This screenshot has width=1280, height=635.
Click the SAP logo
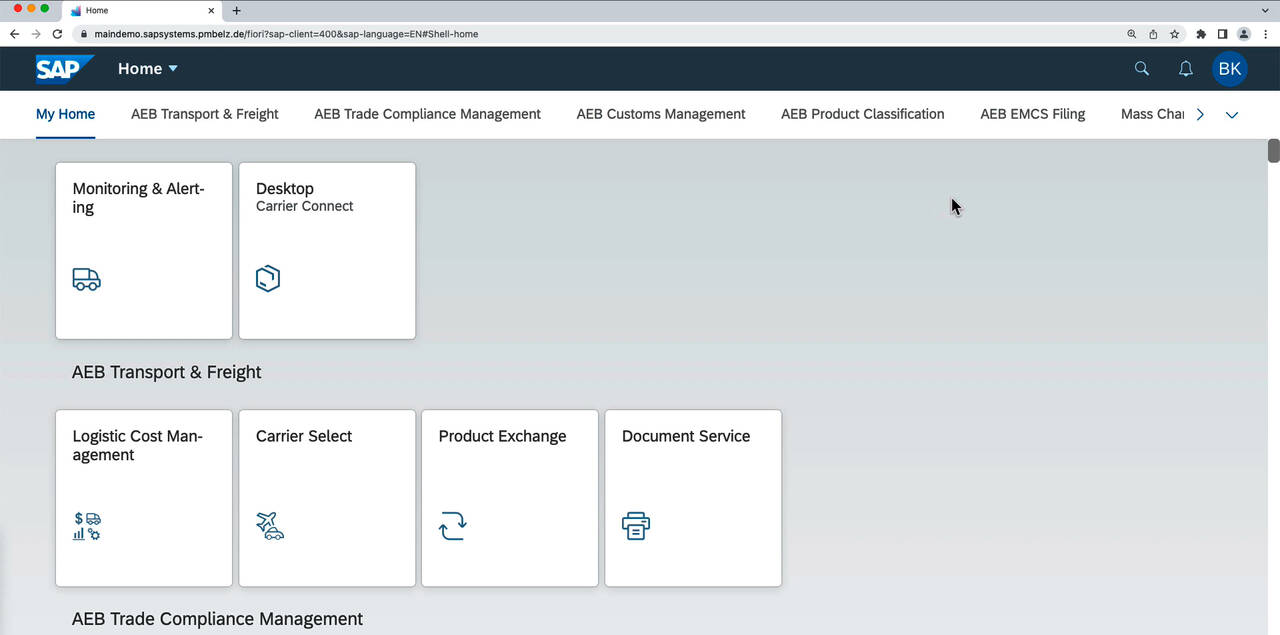coord(63,69)
